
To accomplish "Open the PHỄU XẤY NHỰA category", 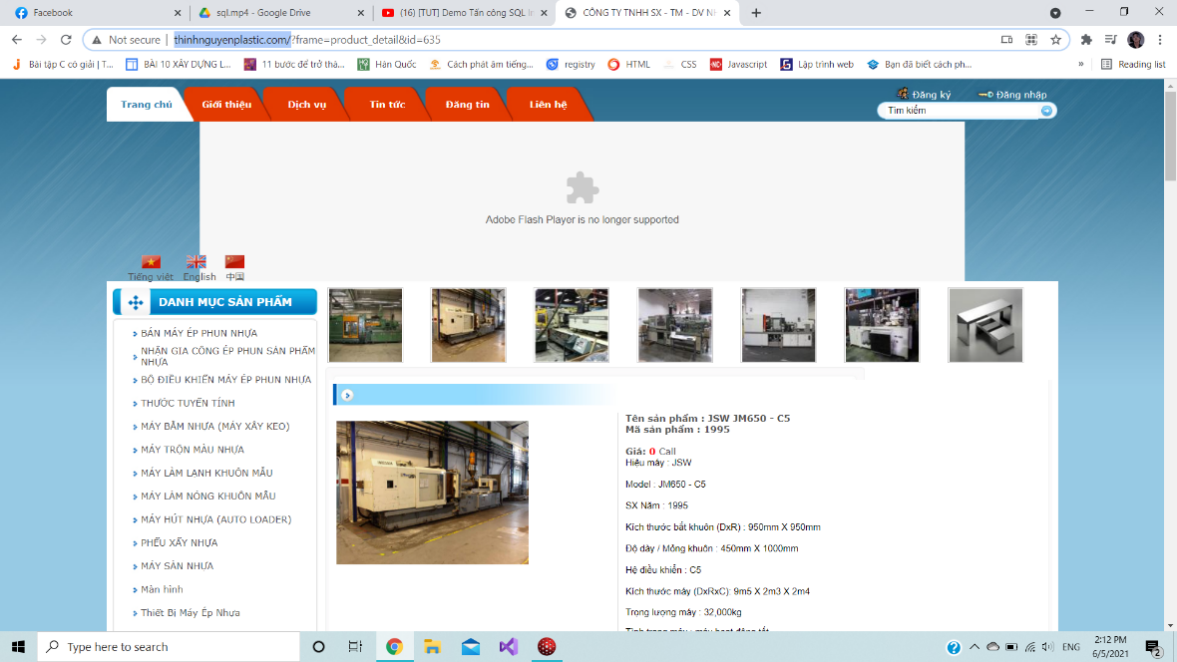I will coord(179,543).
